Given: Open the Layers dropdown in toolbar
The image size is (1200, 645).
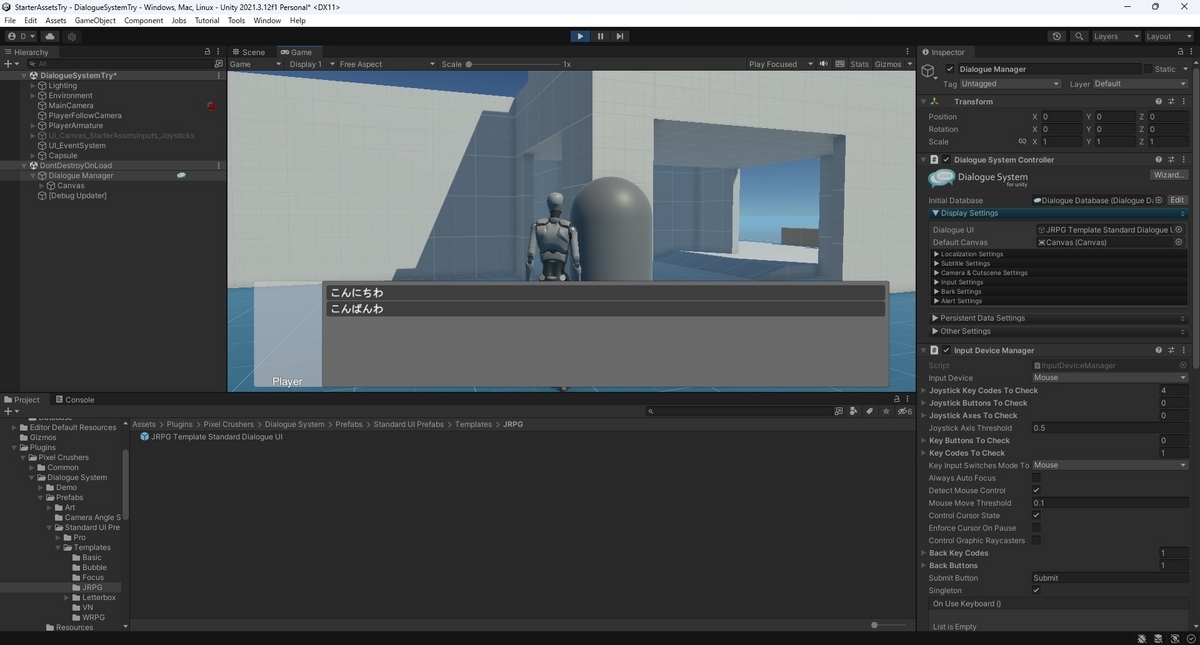Looking at the screenshot, I should tap(1115, 36).
